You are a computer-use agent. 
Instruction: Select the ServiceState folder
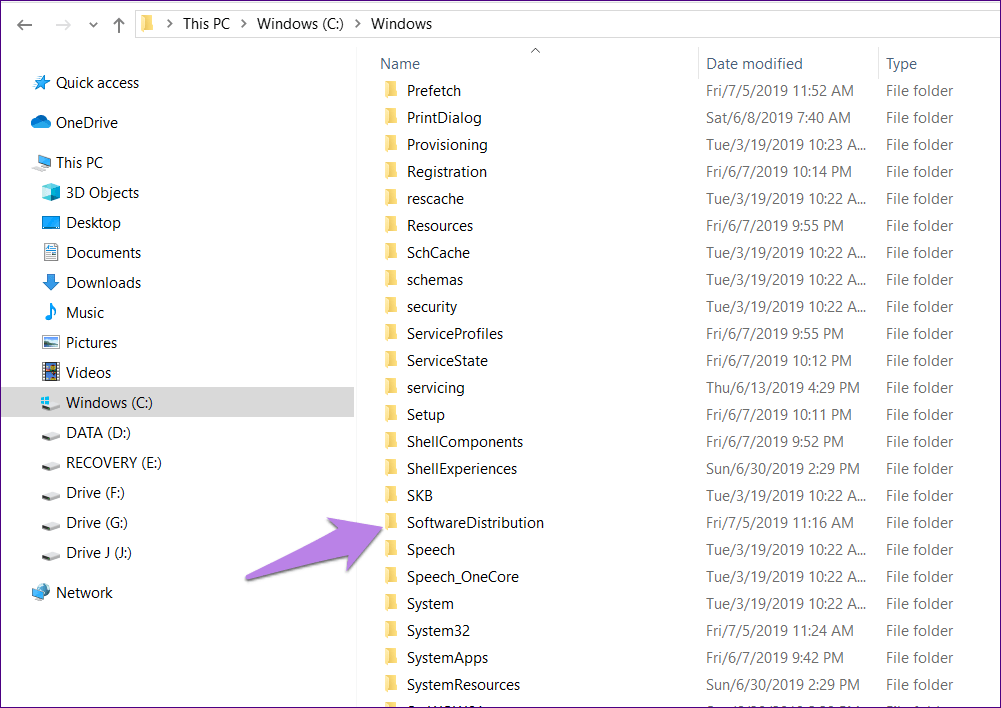point(447,361)
